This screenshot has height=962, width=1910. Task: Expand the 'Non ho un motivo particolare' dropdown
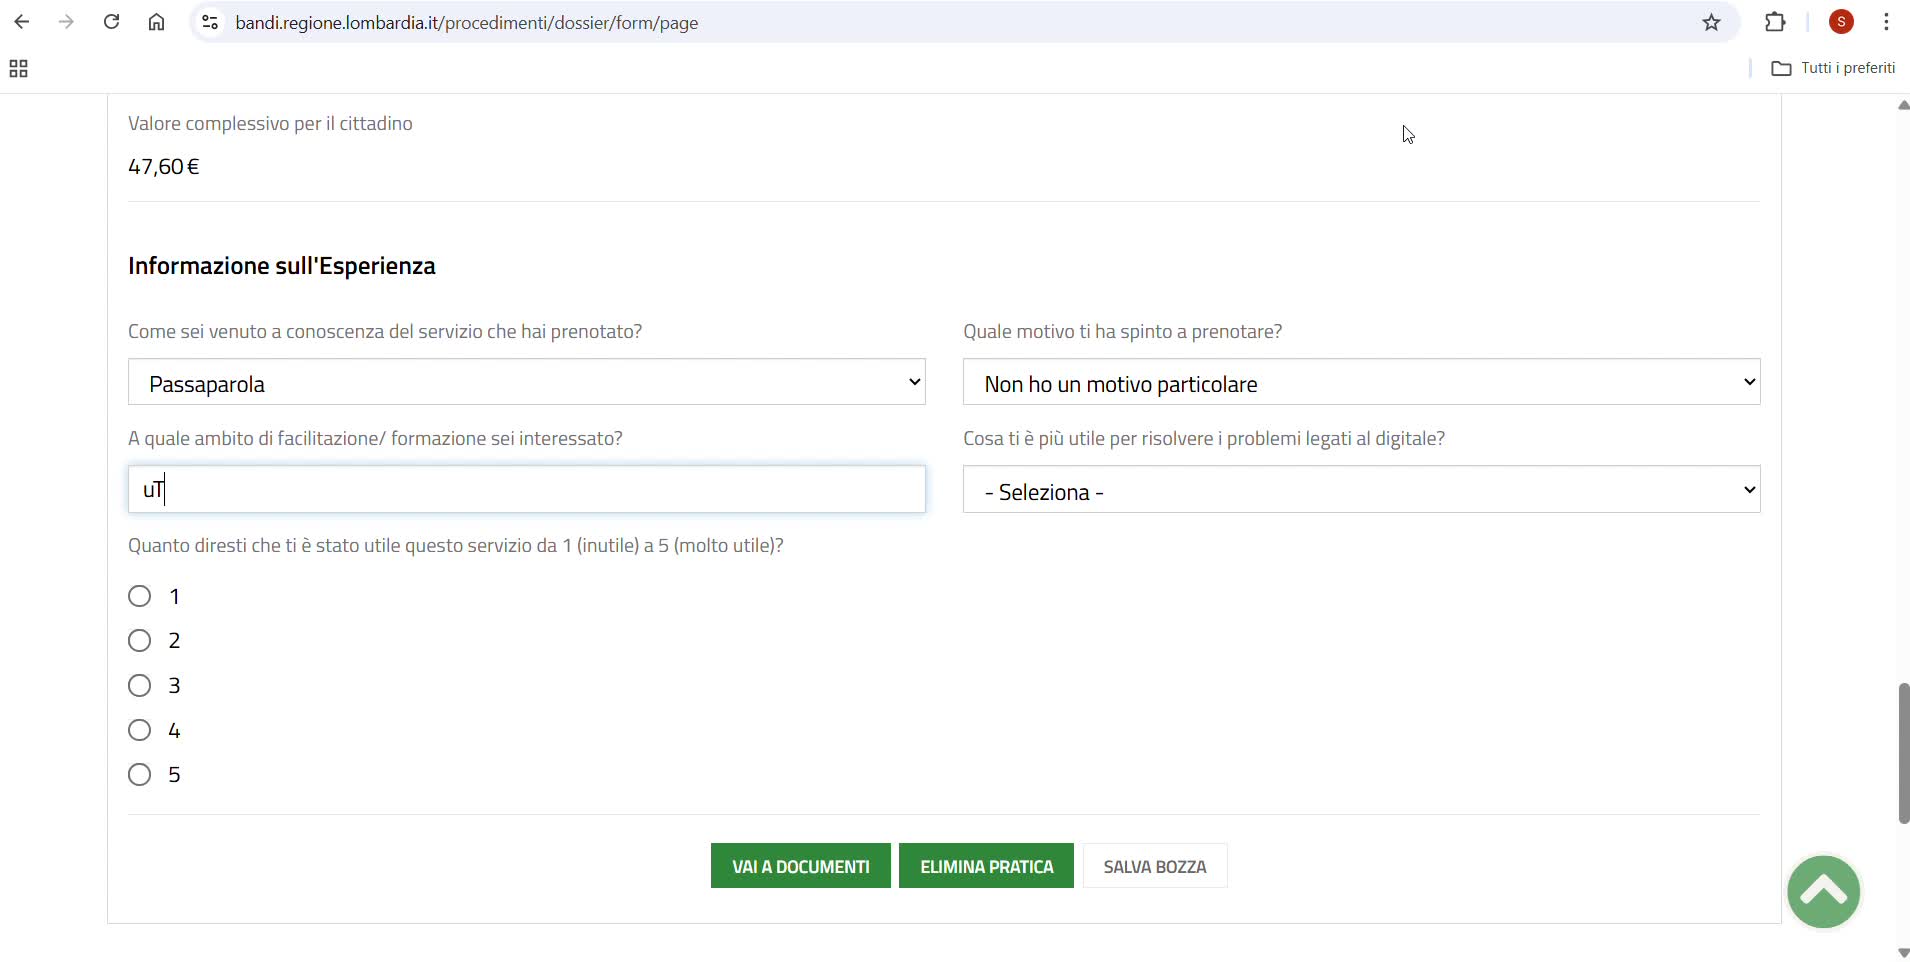click(1360, 382)
